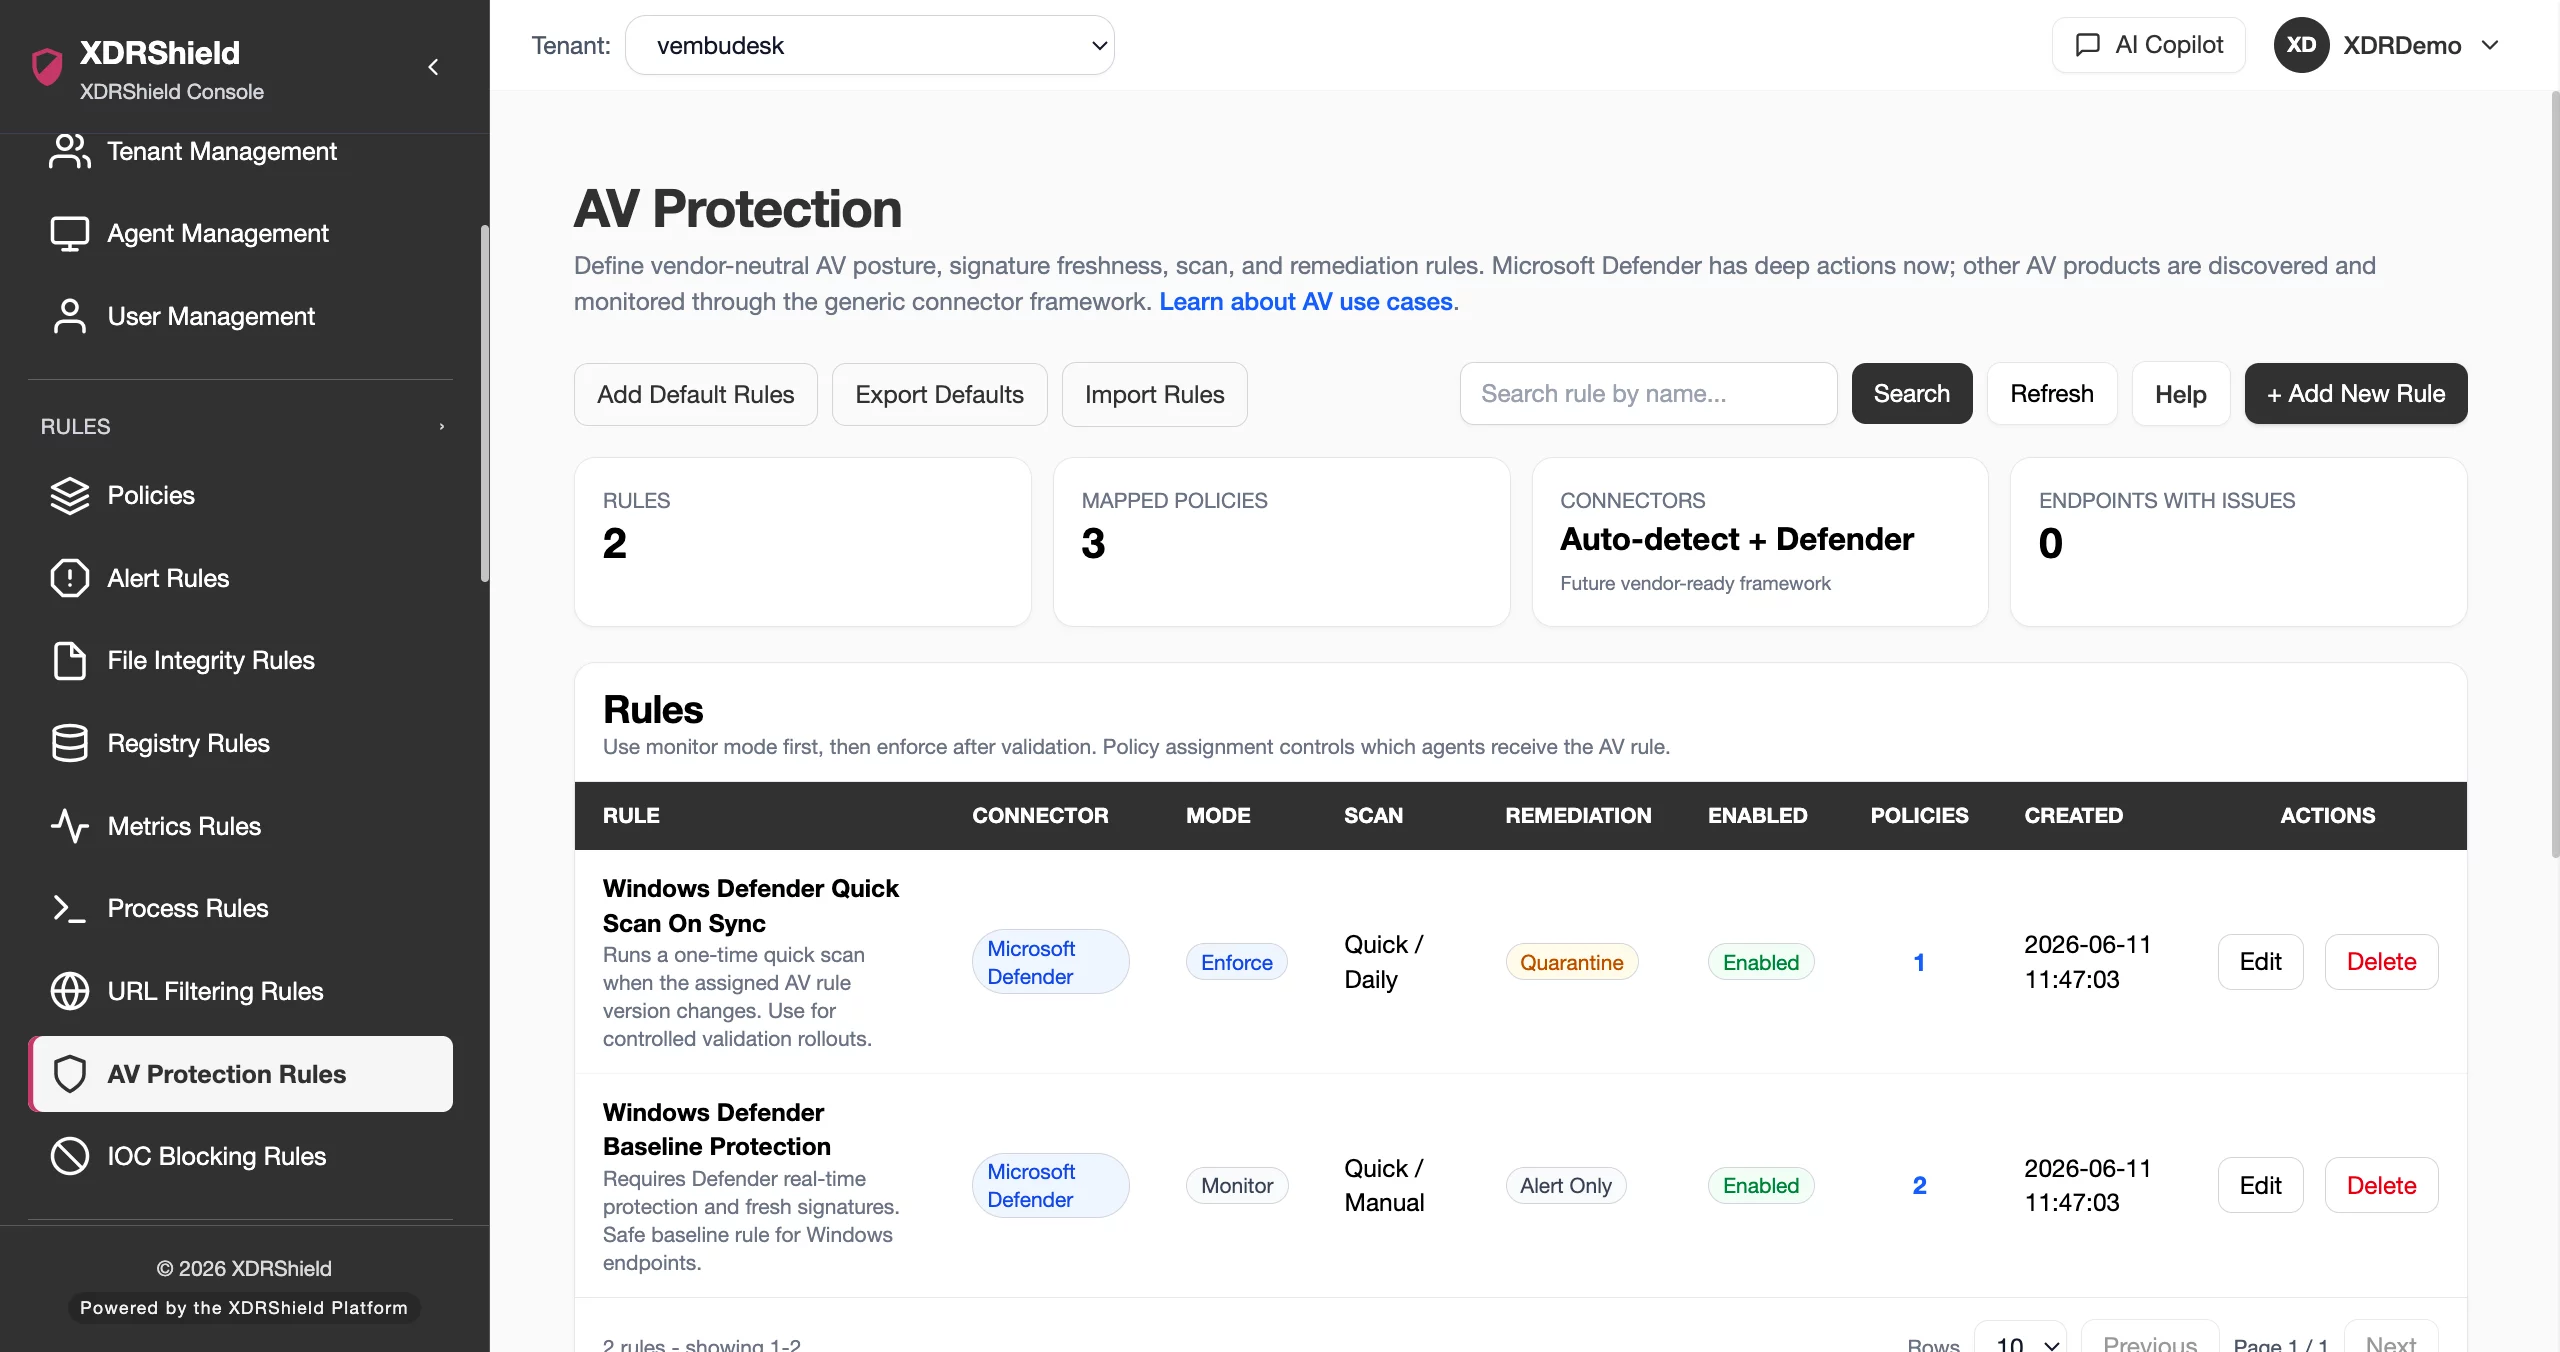Go to Alert Rules menu label

point(168,578)
